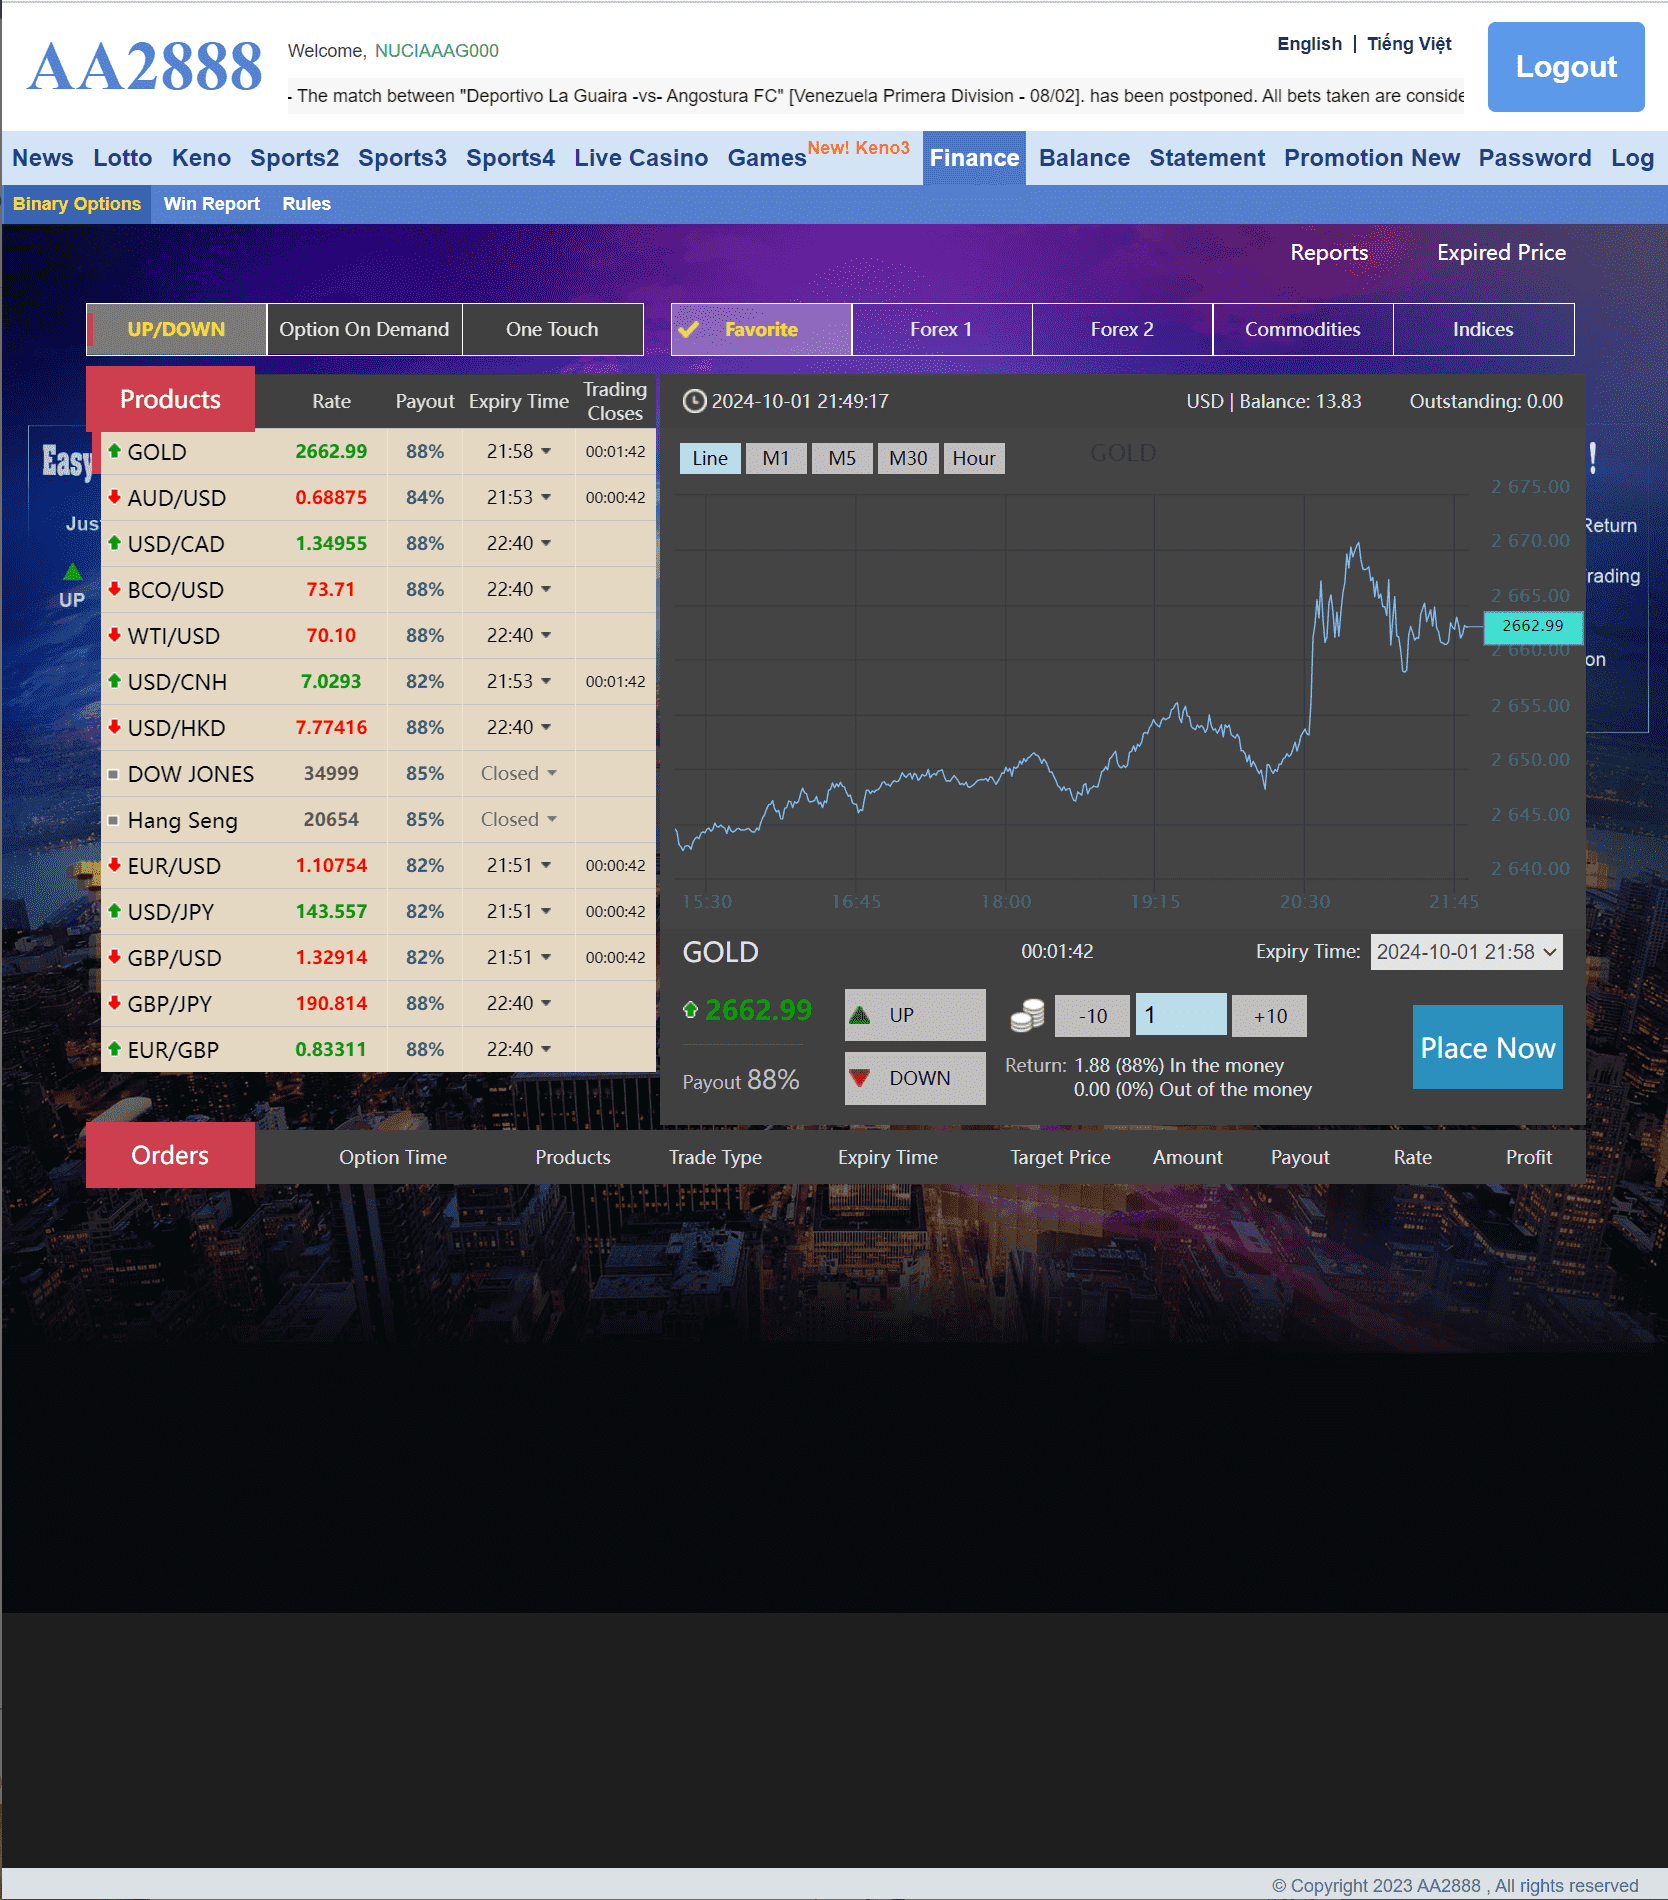Click the NUCIAAAG000 username
This screenshot has width=1668, height=1900.
(x=436, y=51)
